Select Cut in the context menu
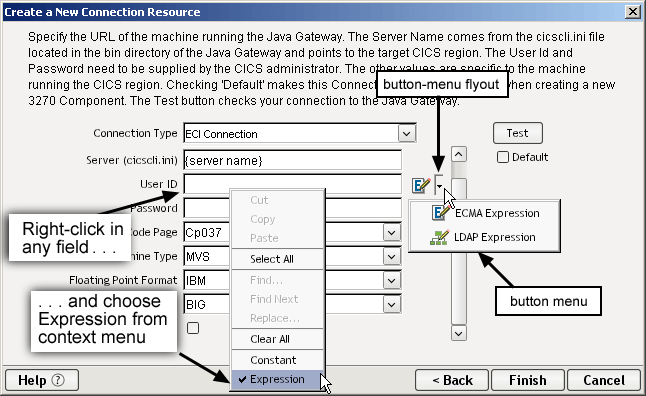646x396 pixels. [x=277, y=200]
